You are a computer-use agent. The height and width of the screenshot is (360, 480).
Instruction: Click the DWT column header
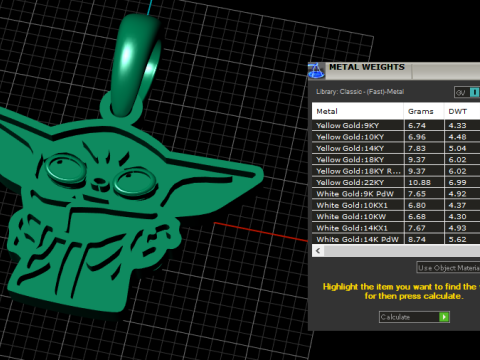tap(462, 111)
